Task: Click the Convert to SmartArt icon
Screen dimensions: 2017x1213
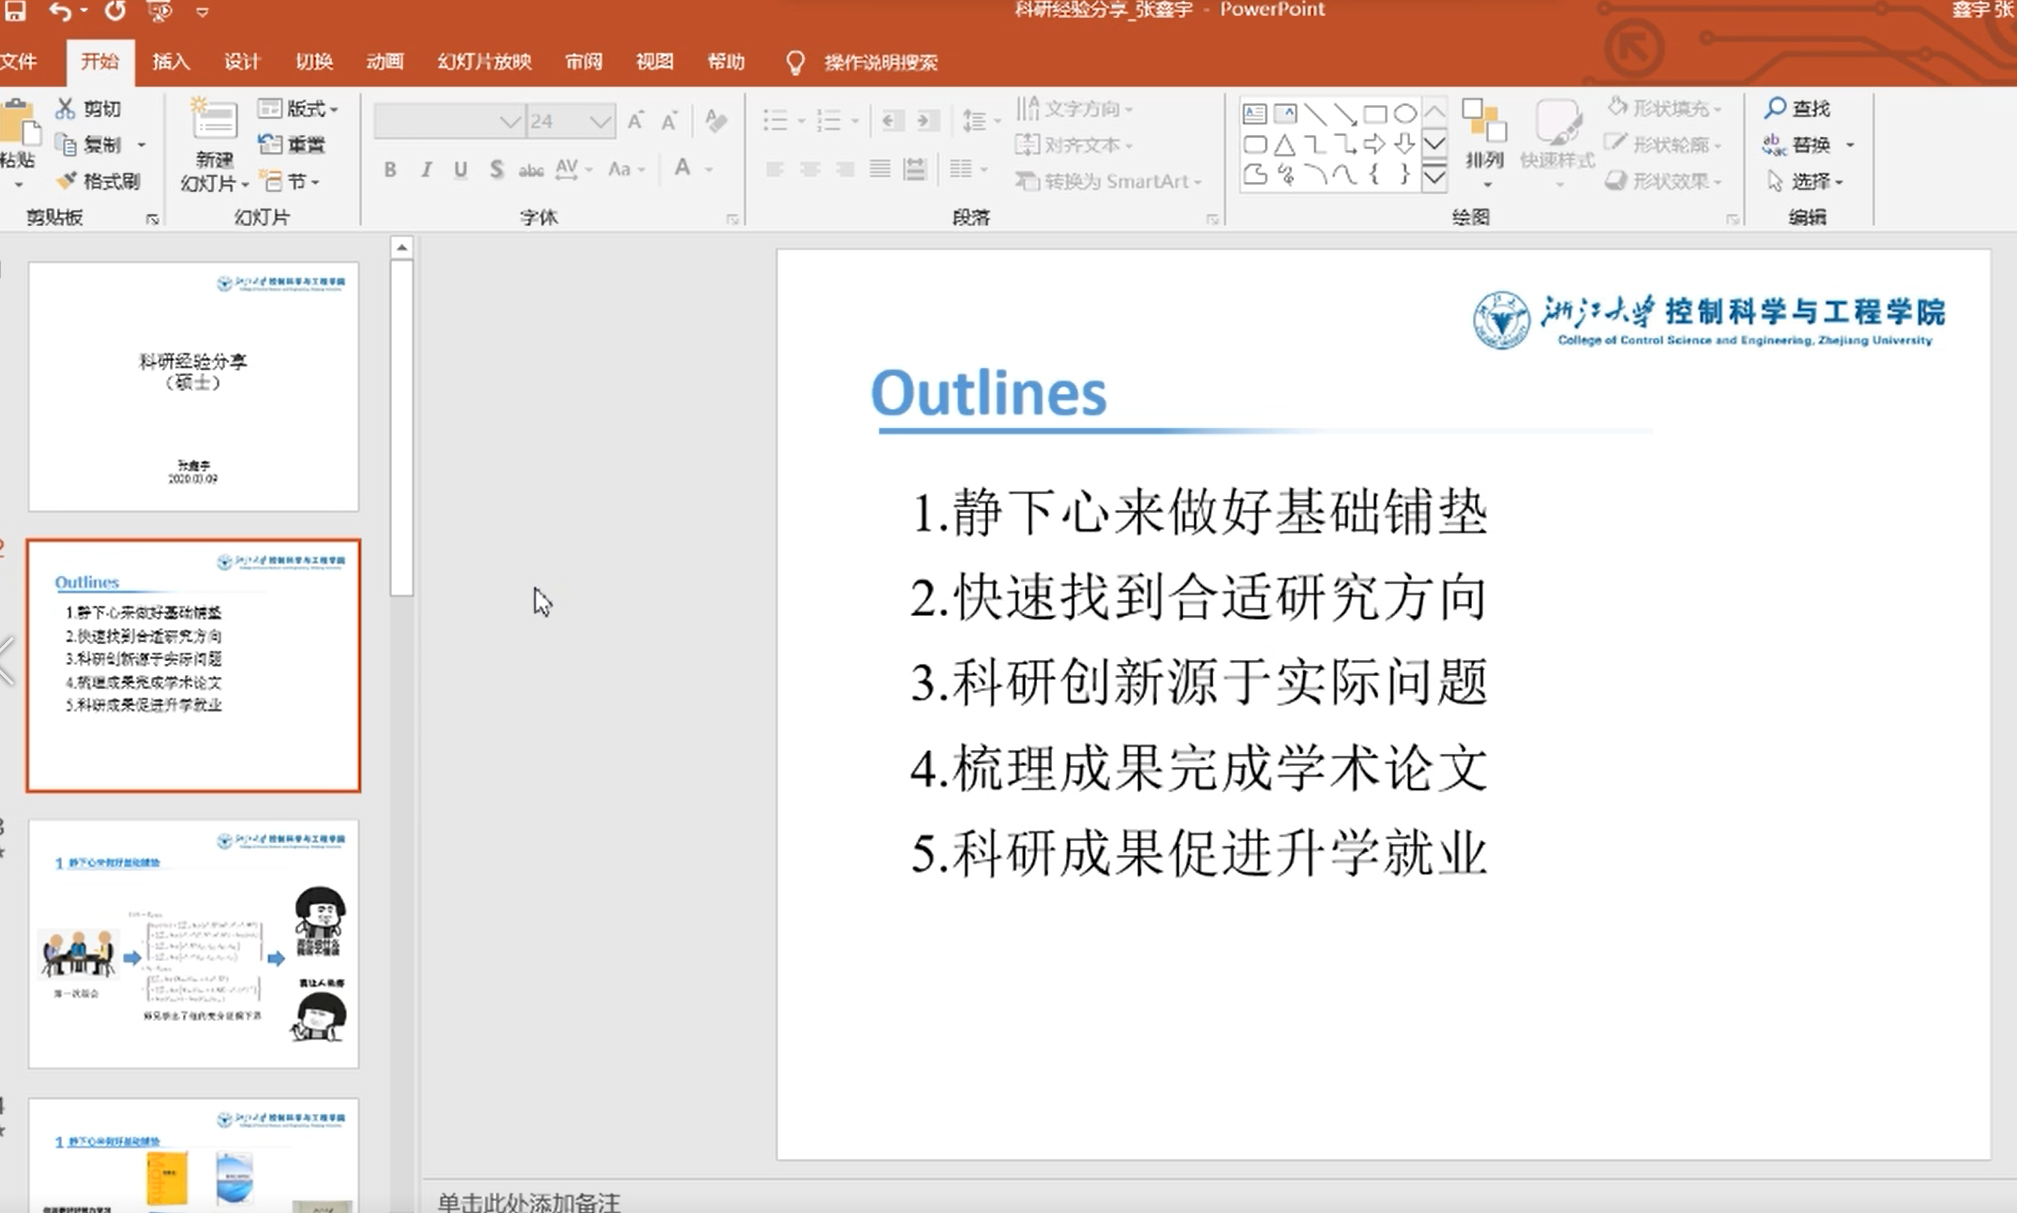Action: (x=1027, y=181)
